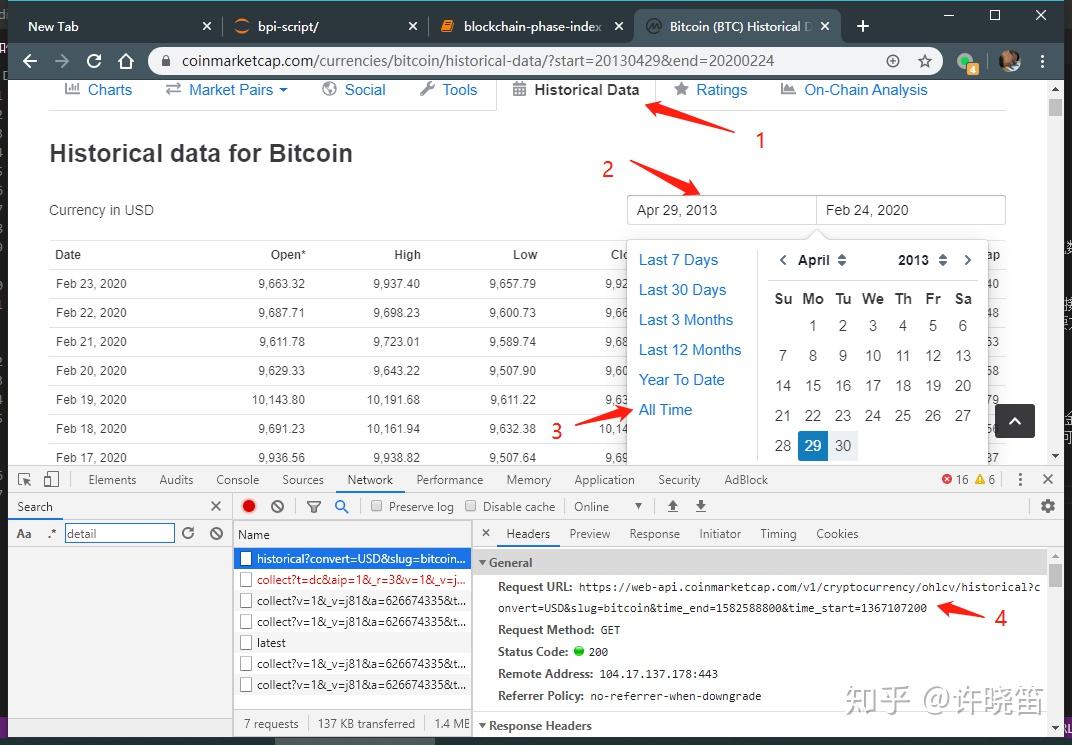Toggle the network filter icon
The height and width of the screenshot is (745, 1072).
pyautogui.click(x=314, y=506)
